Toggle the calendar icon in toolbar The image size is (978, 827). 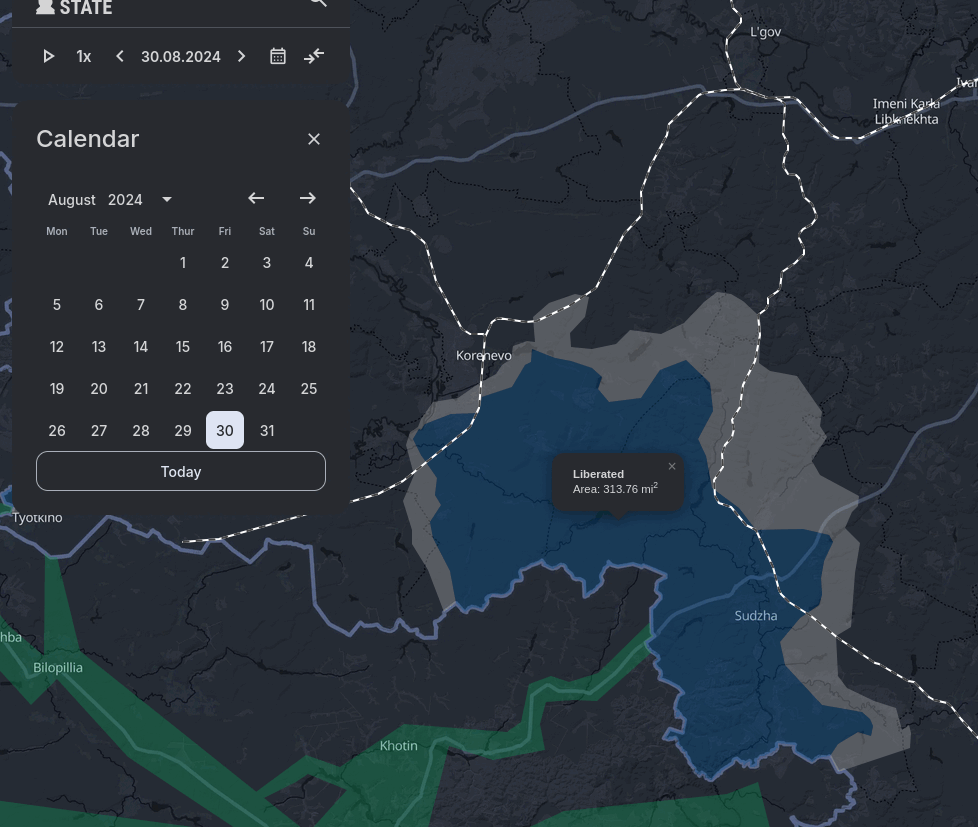[x=278, y=57]
